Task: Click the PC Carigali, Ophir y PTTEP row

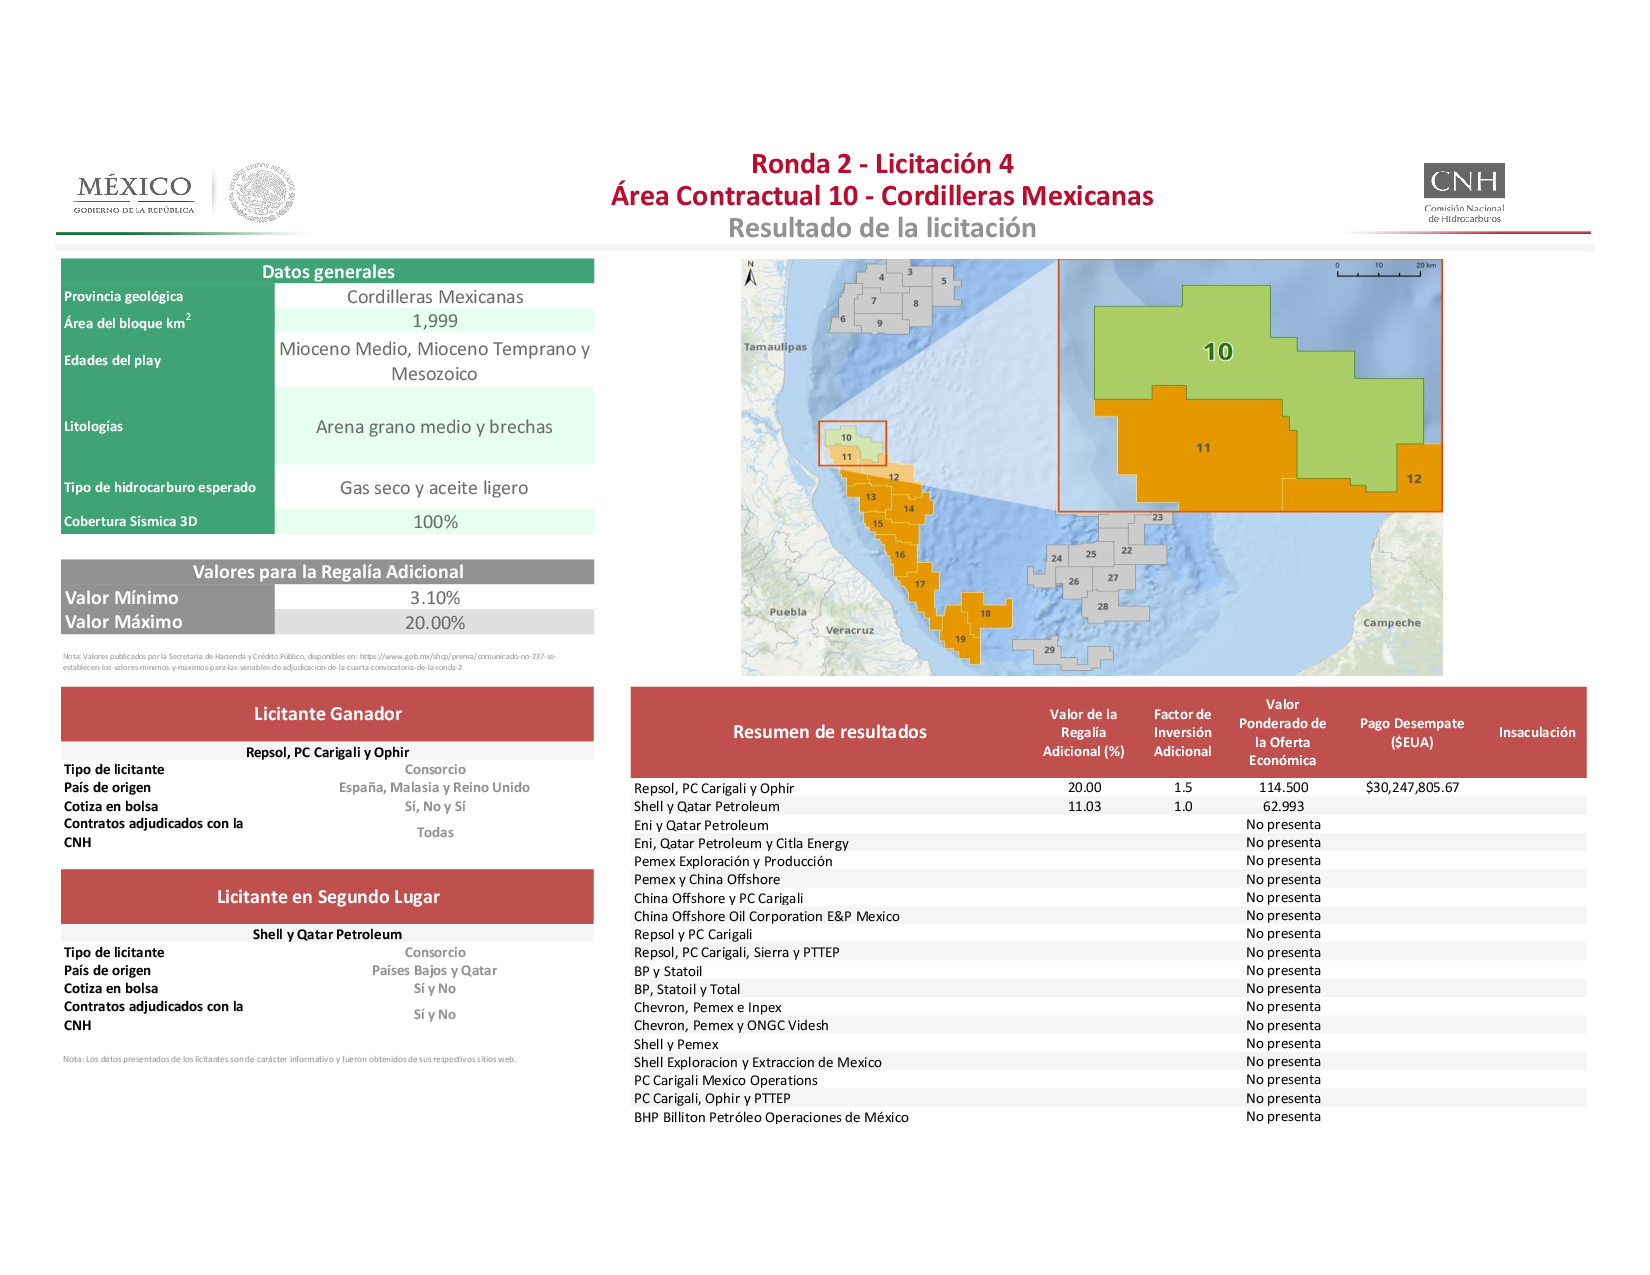Action: point(1108,1098)
